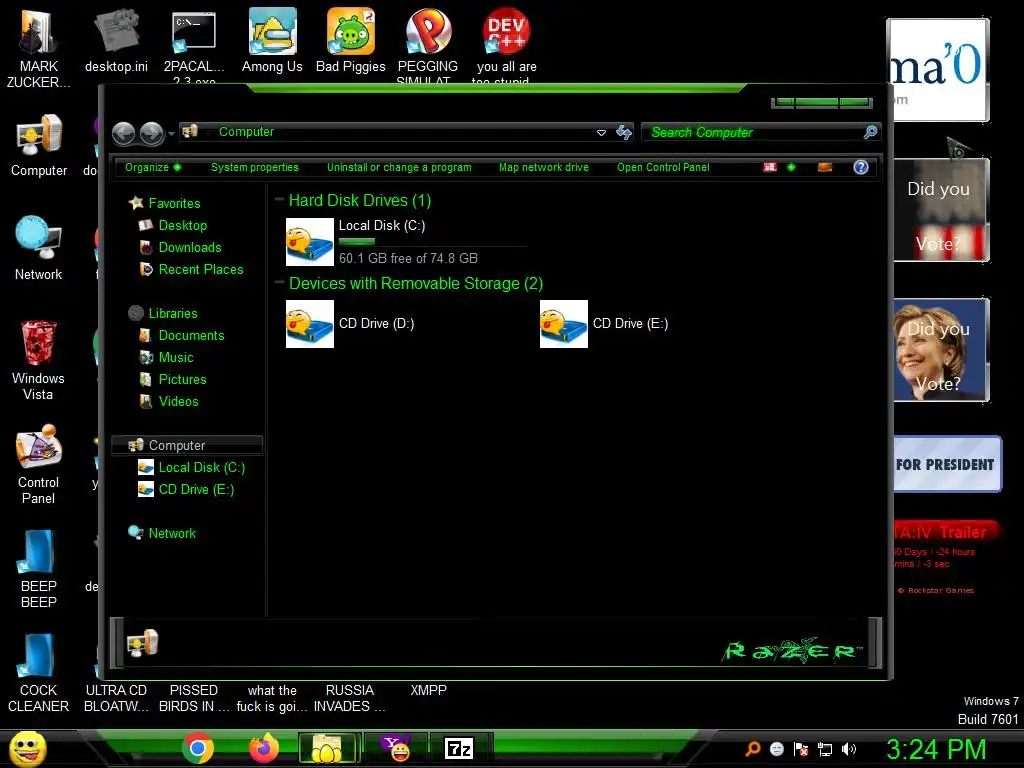Open Yahoo Messenger taskbar icon

396,748
